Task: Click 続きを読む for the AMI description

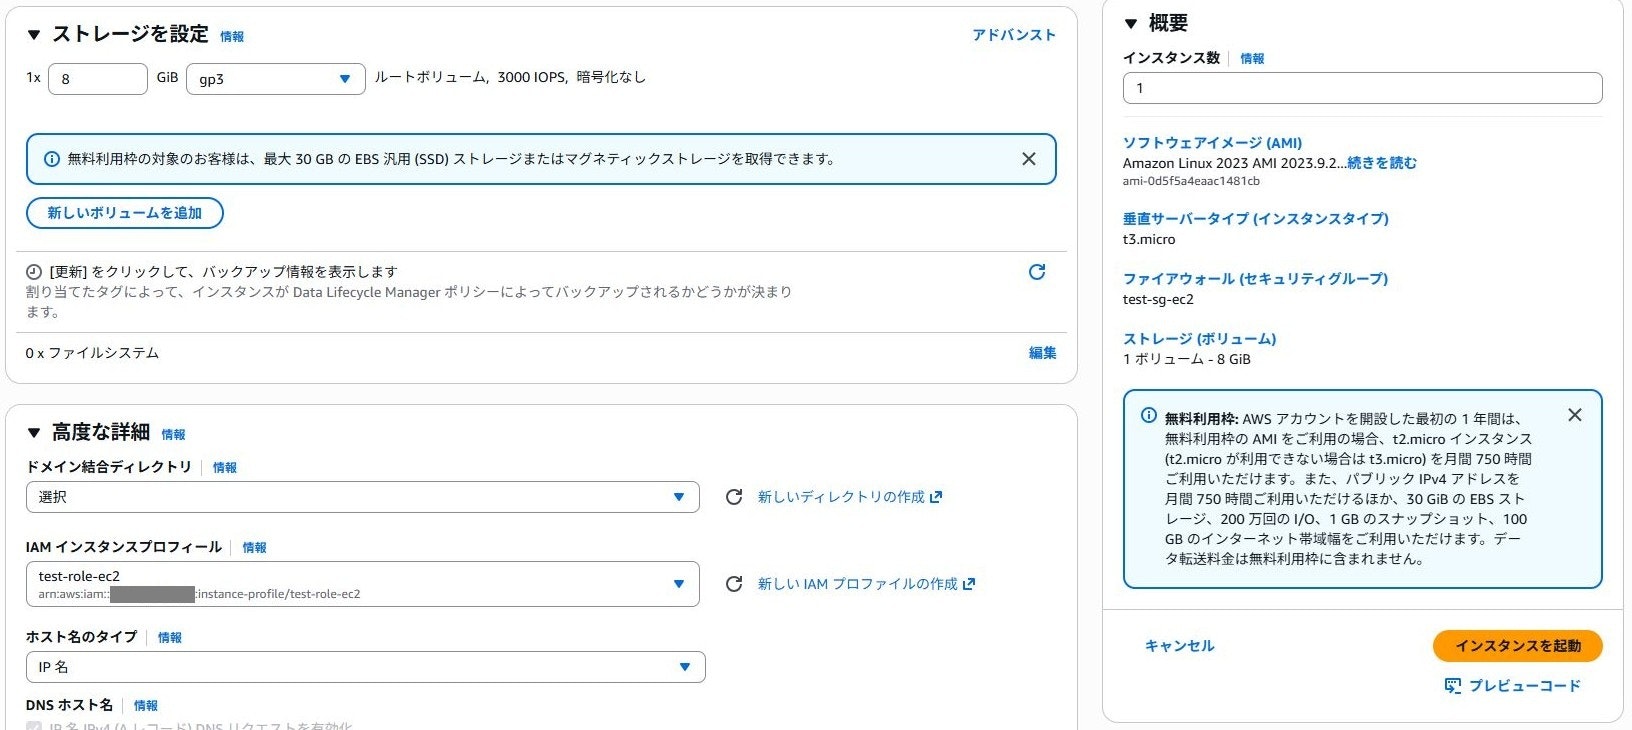Action: coord(1382,163)
